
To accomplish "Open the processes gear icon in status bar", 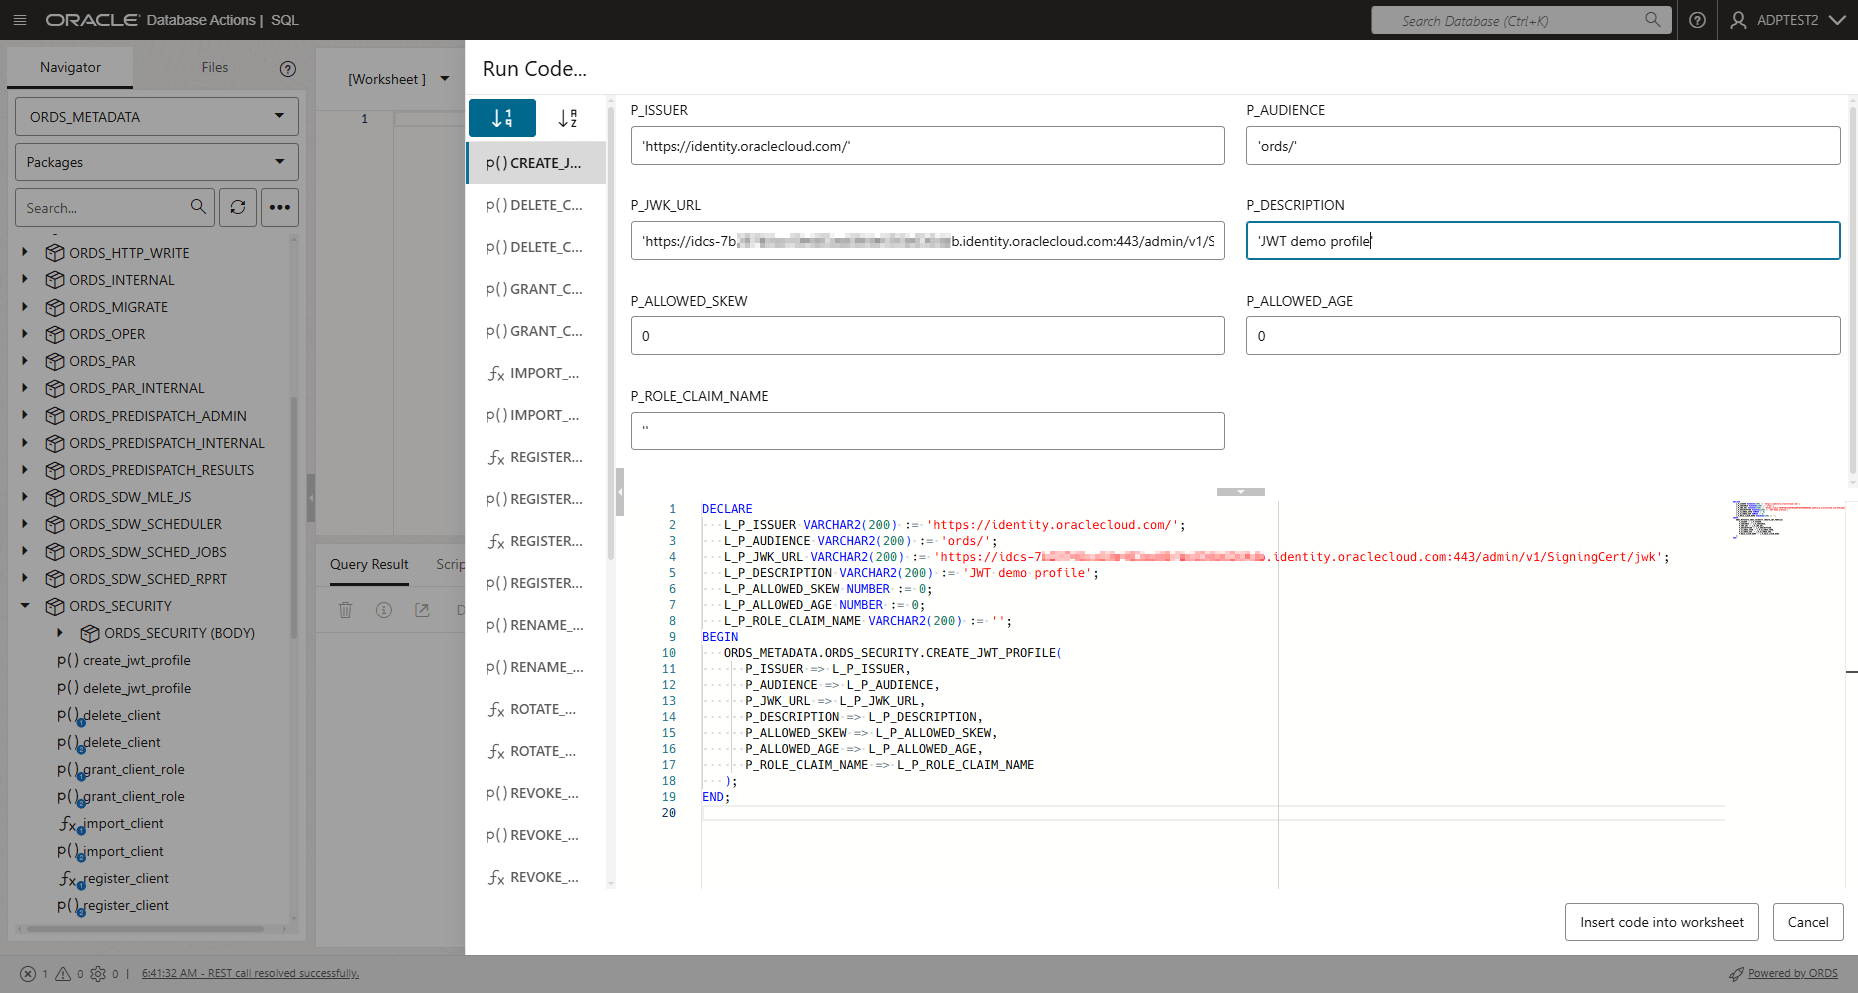I will tap(98, 972).
